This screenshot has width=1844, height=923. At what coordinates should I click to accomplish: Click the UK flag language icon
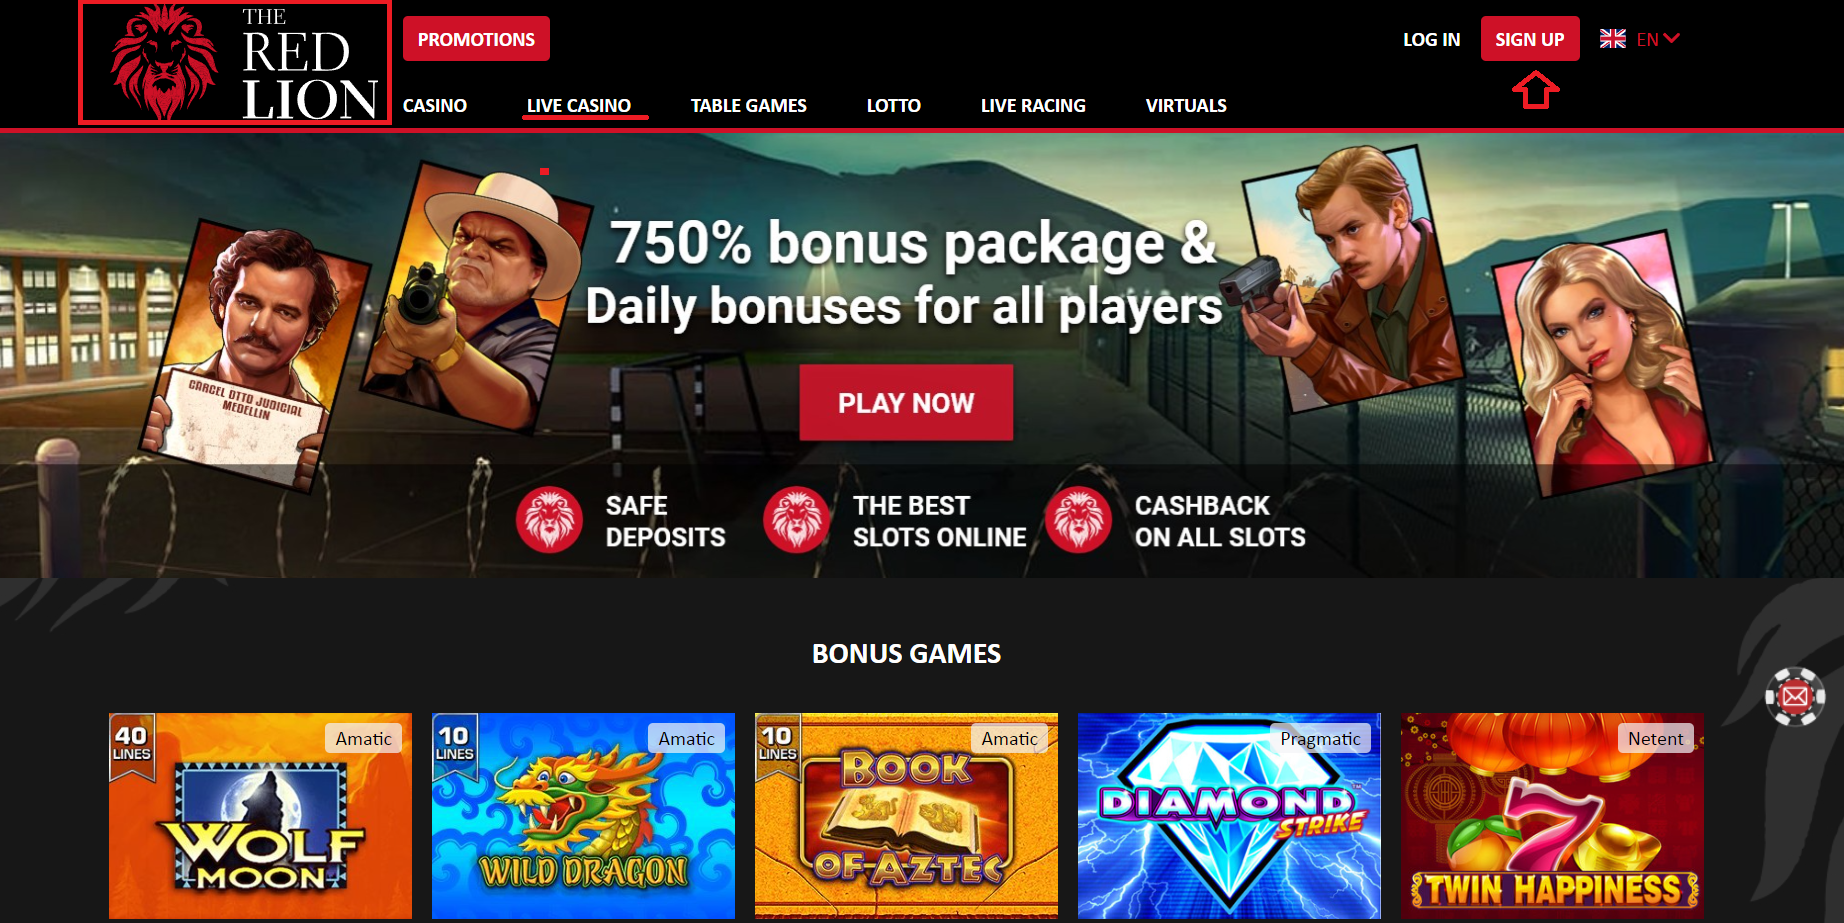click(1612, 39)
